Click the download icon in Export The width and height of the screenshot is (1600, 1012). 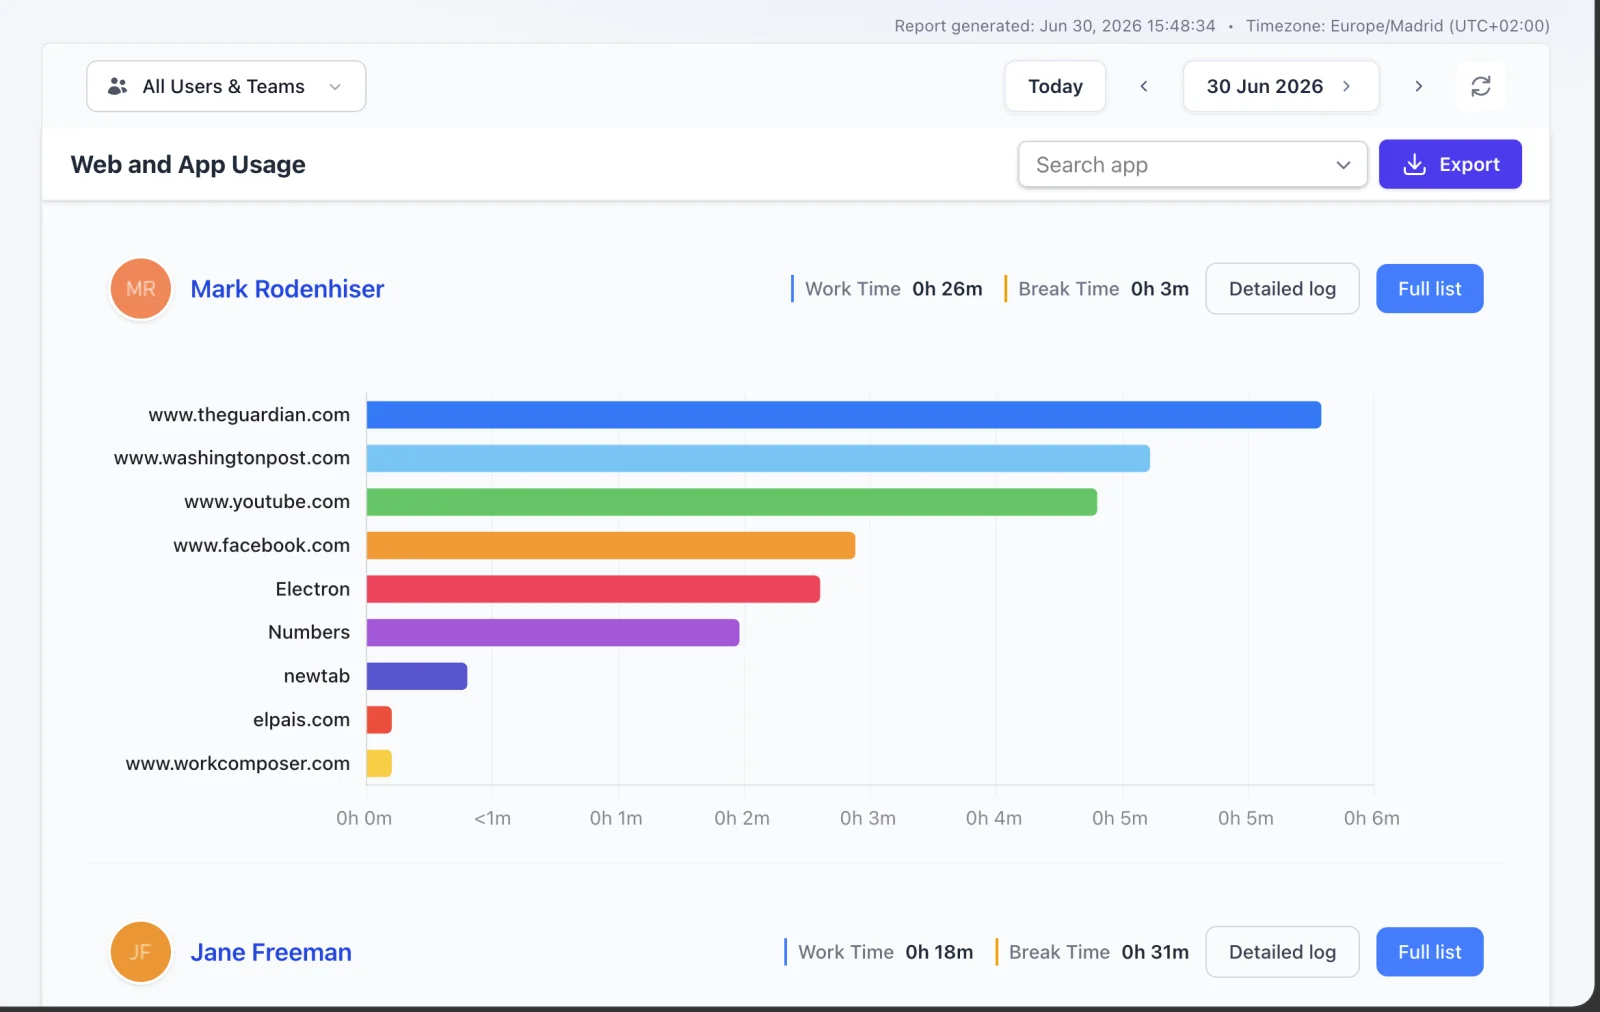(1414, 164)
